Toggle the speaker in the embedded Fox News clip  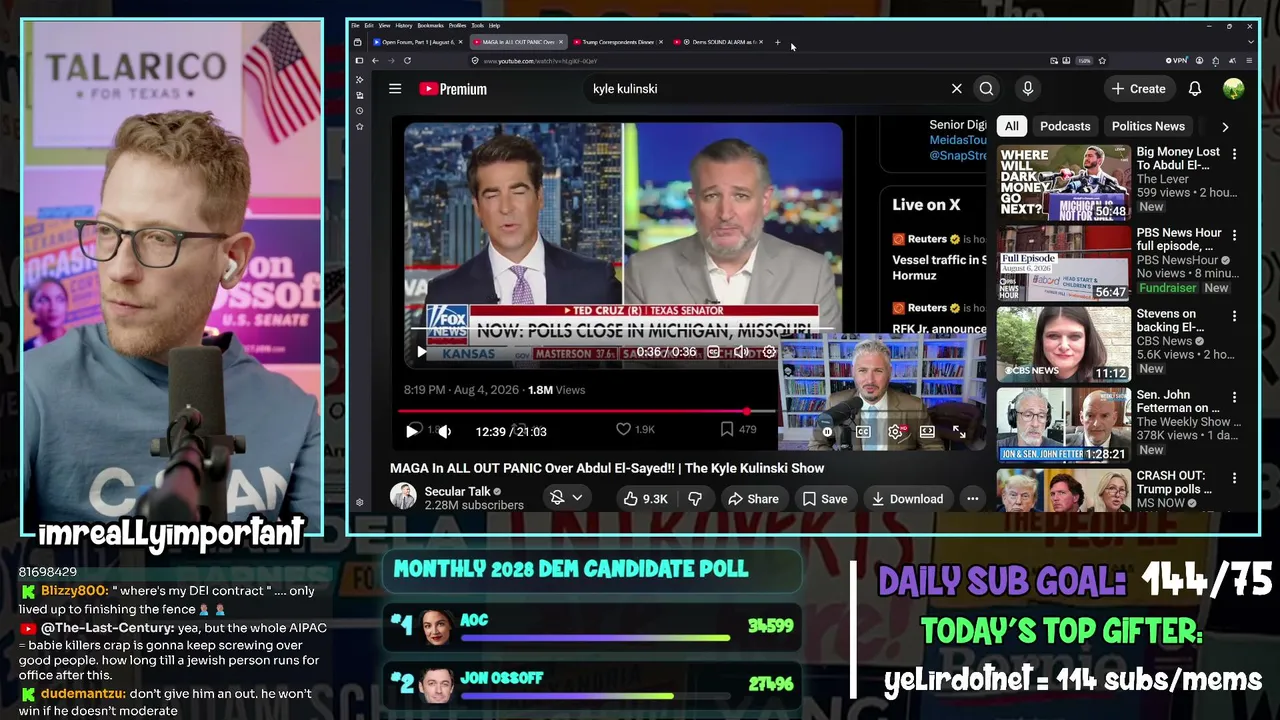741,352
